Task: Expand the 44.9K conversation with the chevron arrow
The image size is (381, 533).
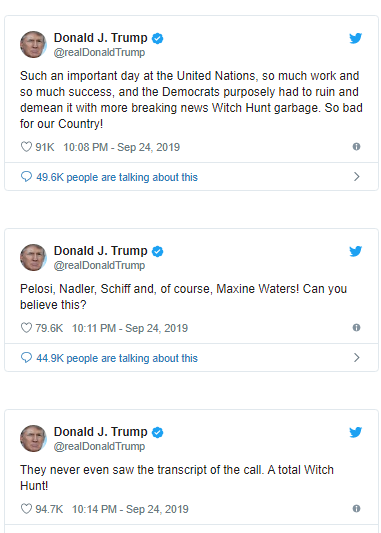Action: pos(357,358)
